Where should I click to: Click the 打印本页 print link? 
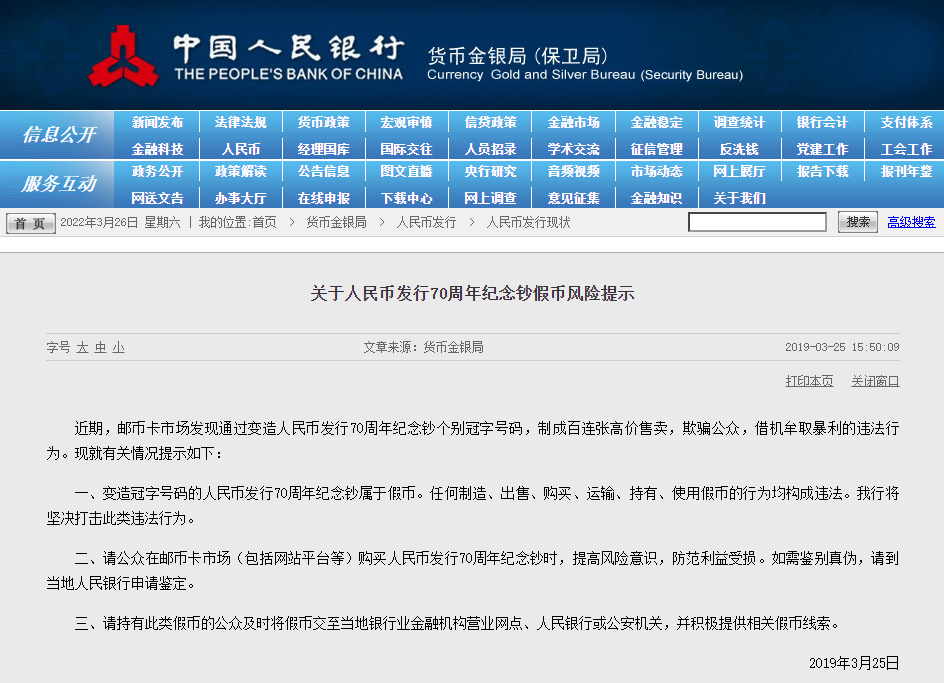pos(809,381)
